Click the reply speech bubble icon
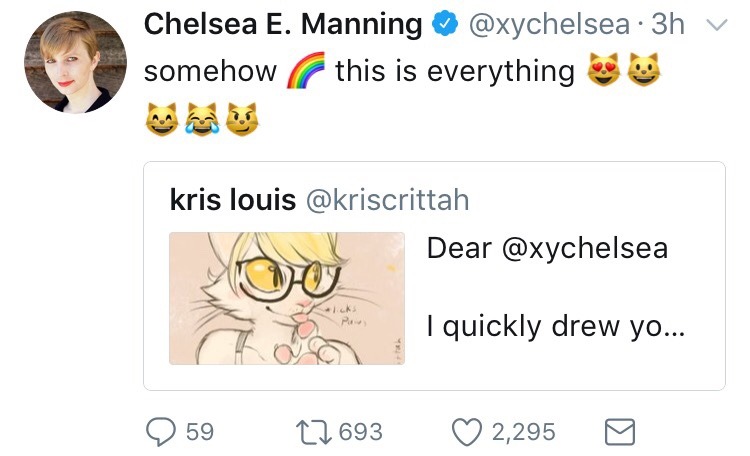Image resolution: width=750 pixels, height=456 pixels. point(162,431)
